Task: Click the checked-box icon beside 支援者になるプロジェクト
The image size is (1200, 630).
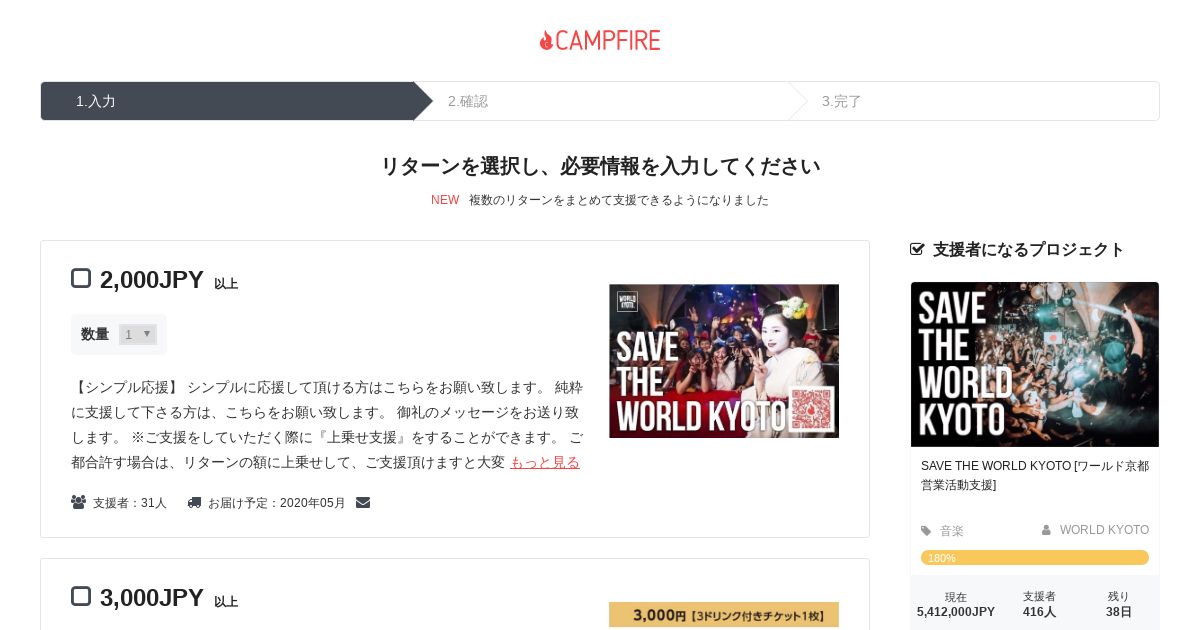Action: pos(917,249)
